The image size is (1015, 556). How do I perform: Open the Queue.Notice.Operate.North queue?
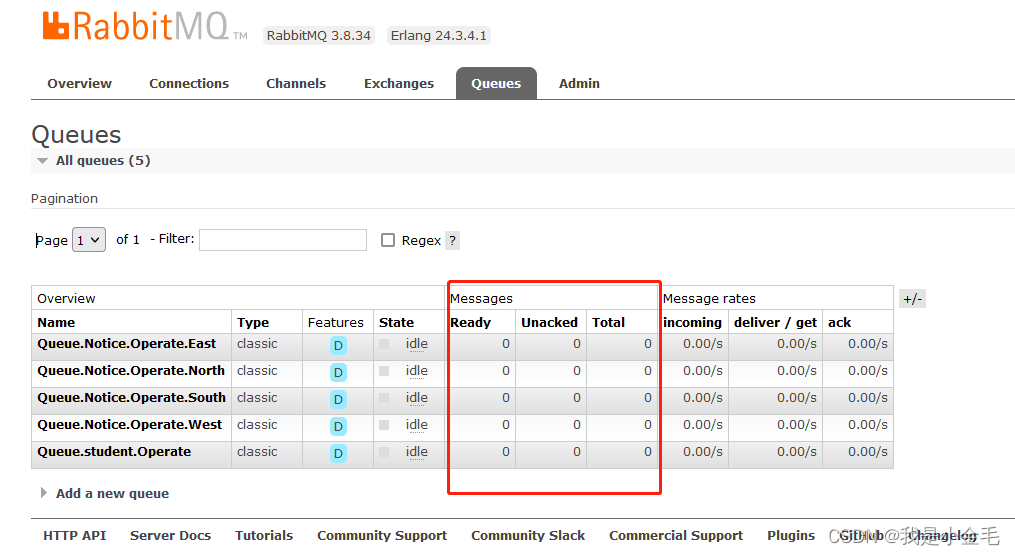[x=131, y=371]
